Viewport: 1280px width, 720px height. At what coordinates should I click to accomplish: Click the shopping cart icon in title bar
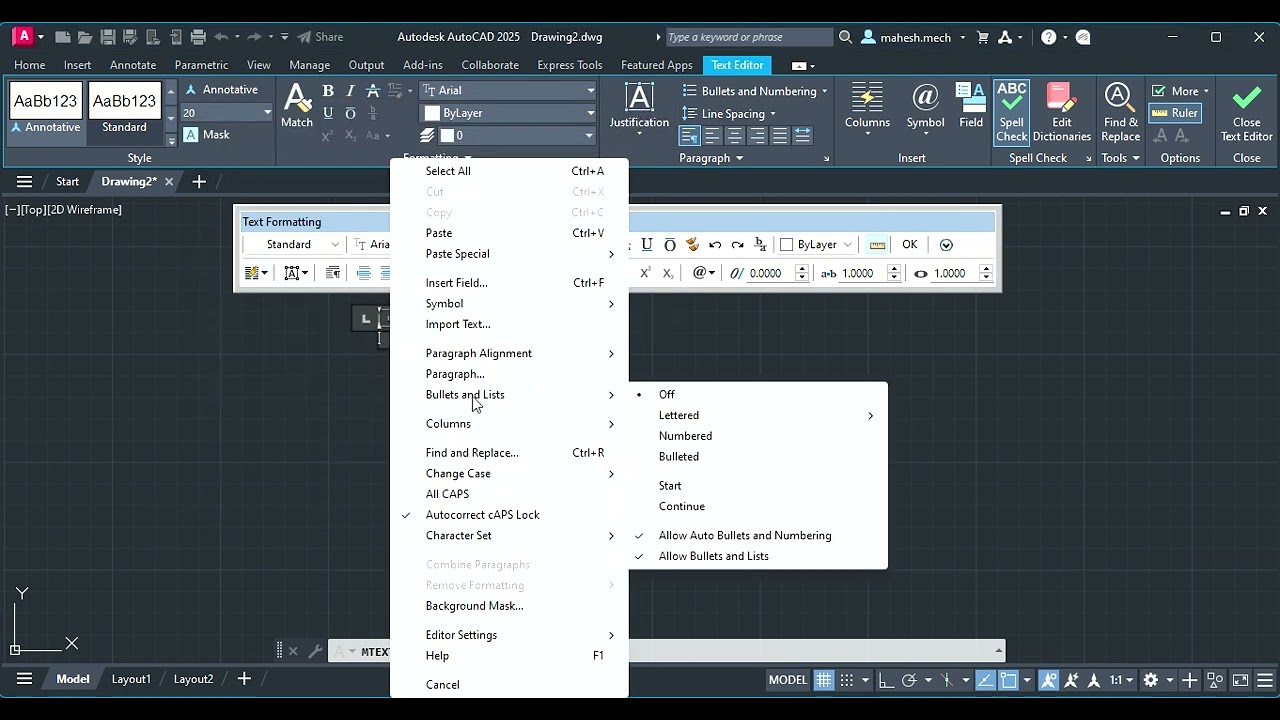tap(983, 37)
